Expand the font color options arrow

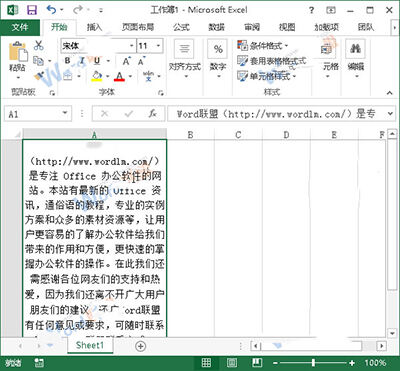(x=130, y=77)
